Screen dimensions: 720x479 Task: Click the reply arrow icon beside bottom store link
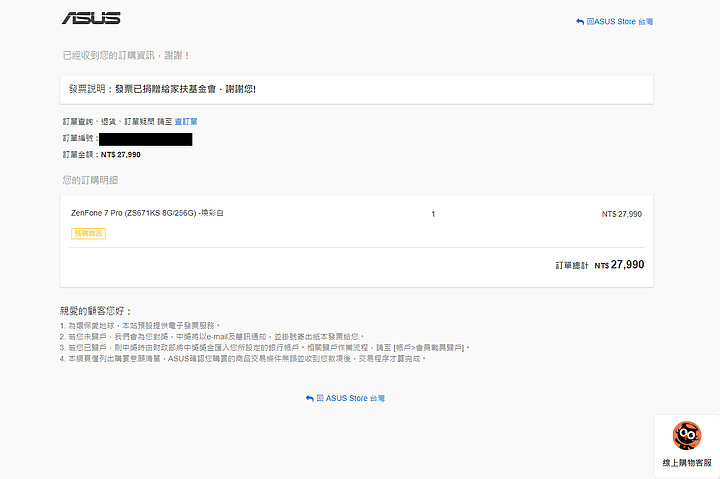(310, 398)
